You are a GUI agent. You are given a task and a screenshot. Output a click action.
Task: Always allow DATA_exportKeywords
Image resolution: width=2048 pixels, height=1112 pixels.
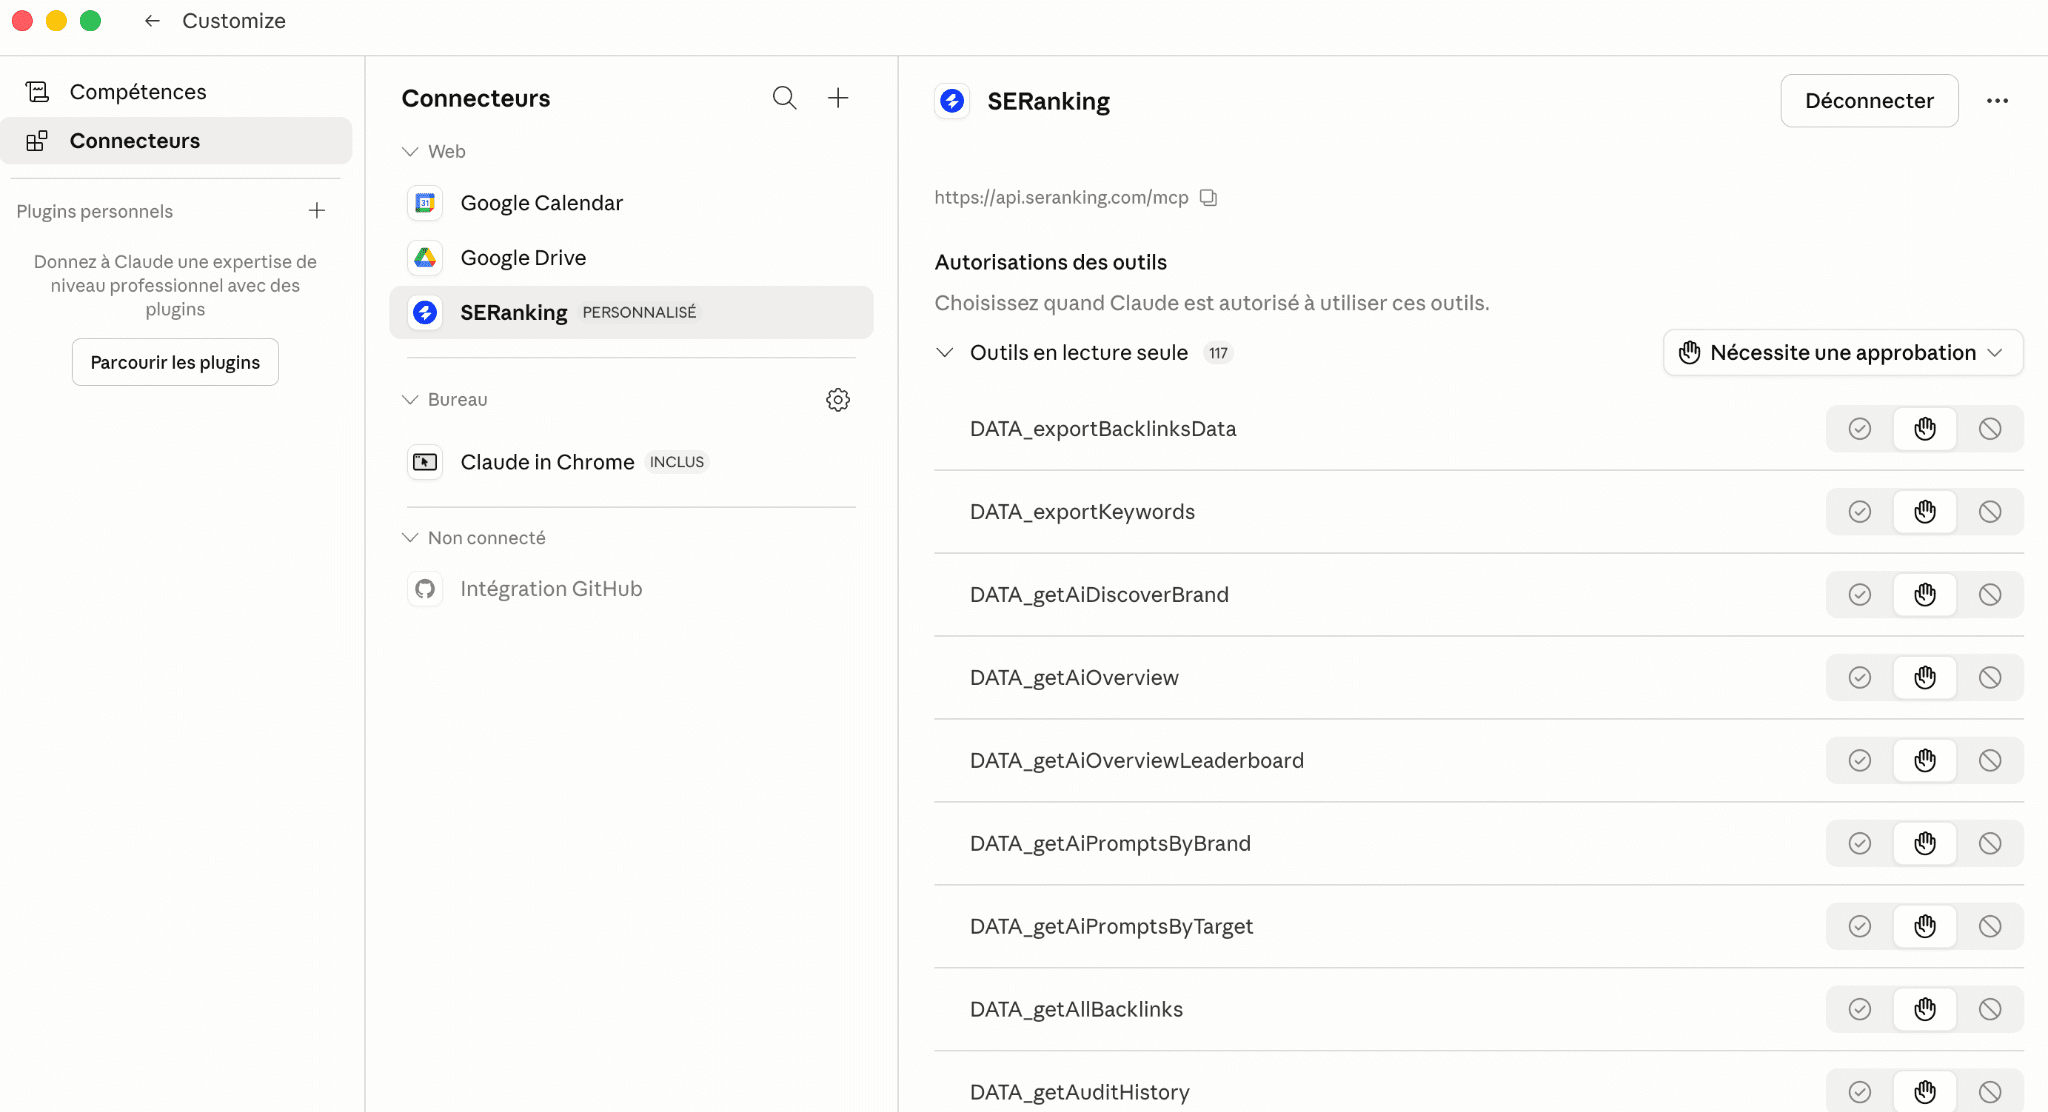tap(1860, 512)
